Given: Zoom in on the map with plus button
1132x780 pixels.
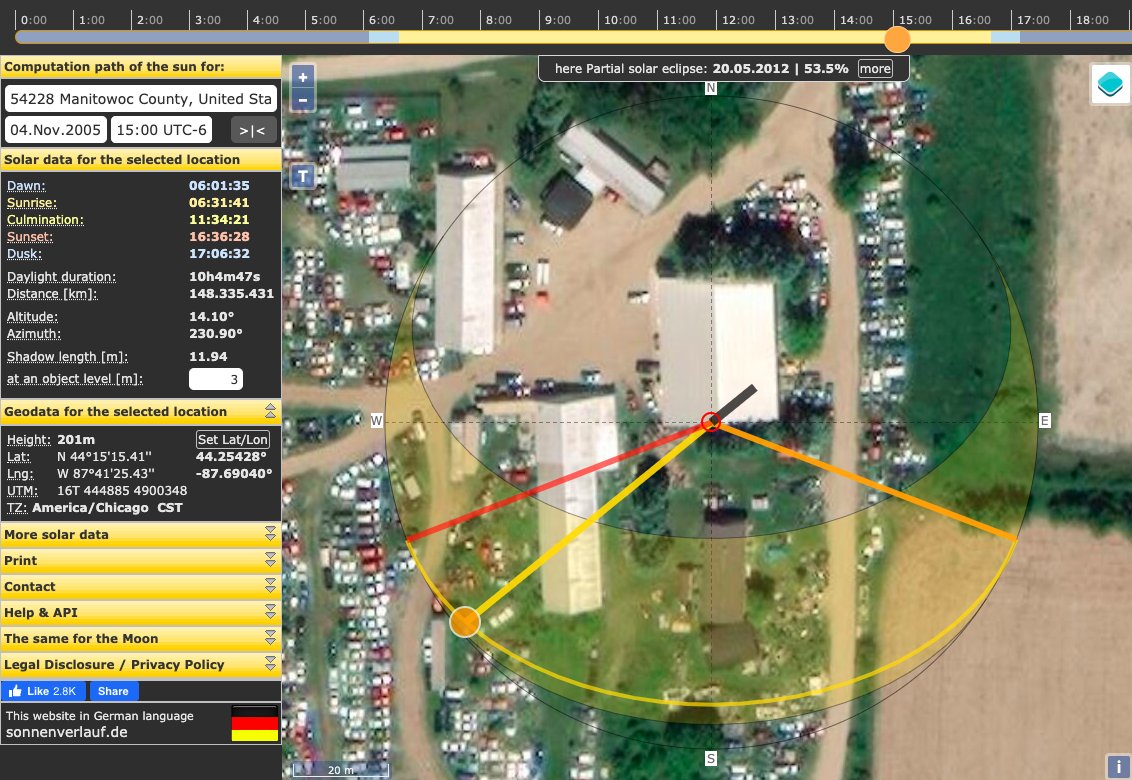Looking at the screenshot, I should click(x=302, y=77).
